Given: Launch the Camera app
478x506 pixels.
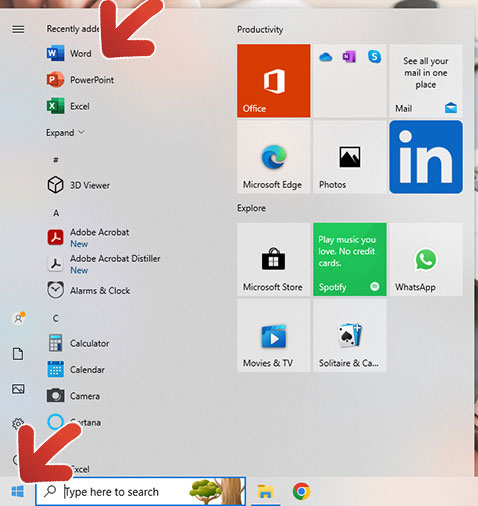Looking at the screenshot, I should point(73,396).
